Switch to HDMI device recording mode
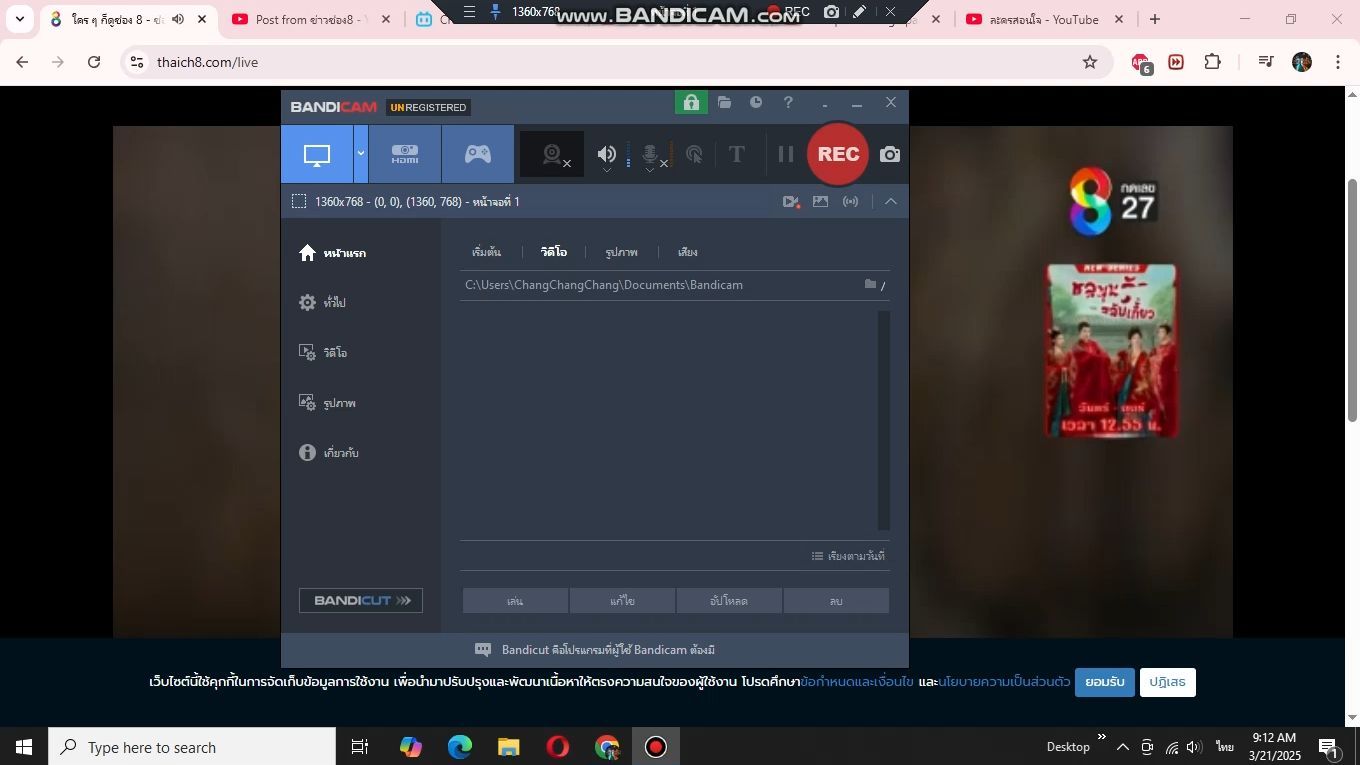Viewport: 1360px width, 765px height. [405, 155]
